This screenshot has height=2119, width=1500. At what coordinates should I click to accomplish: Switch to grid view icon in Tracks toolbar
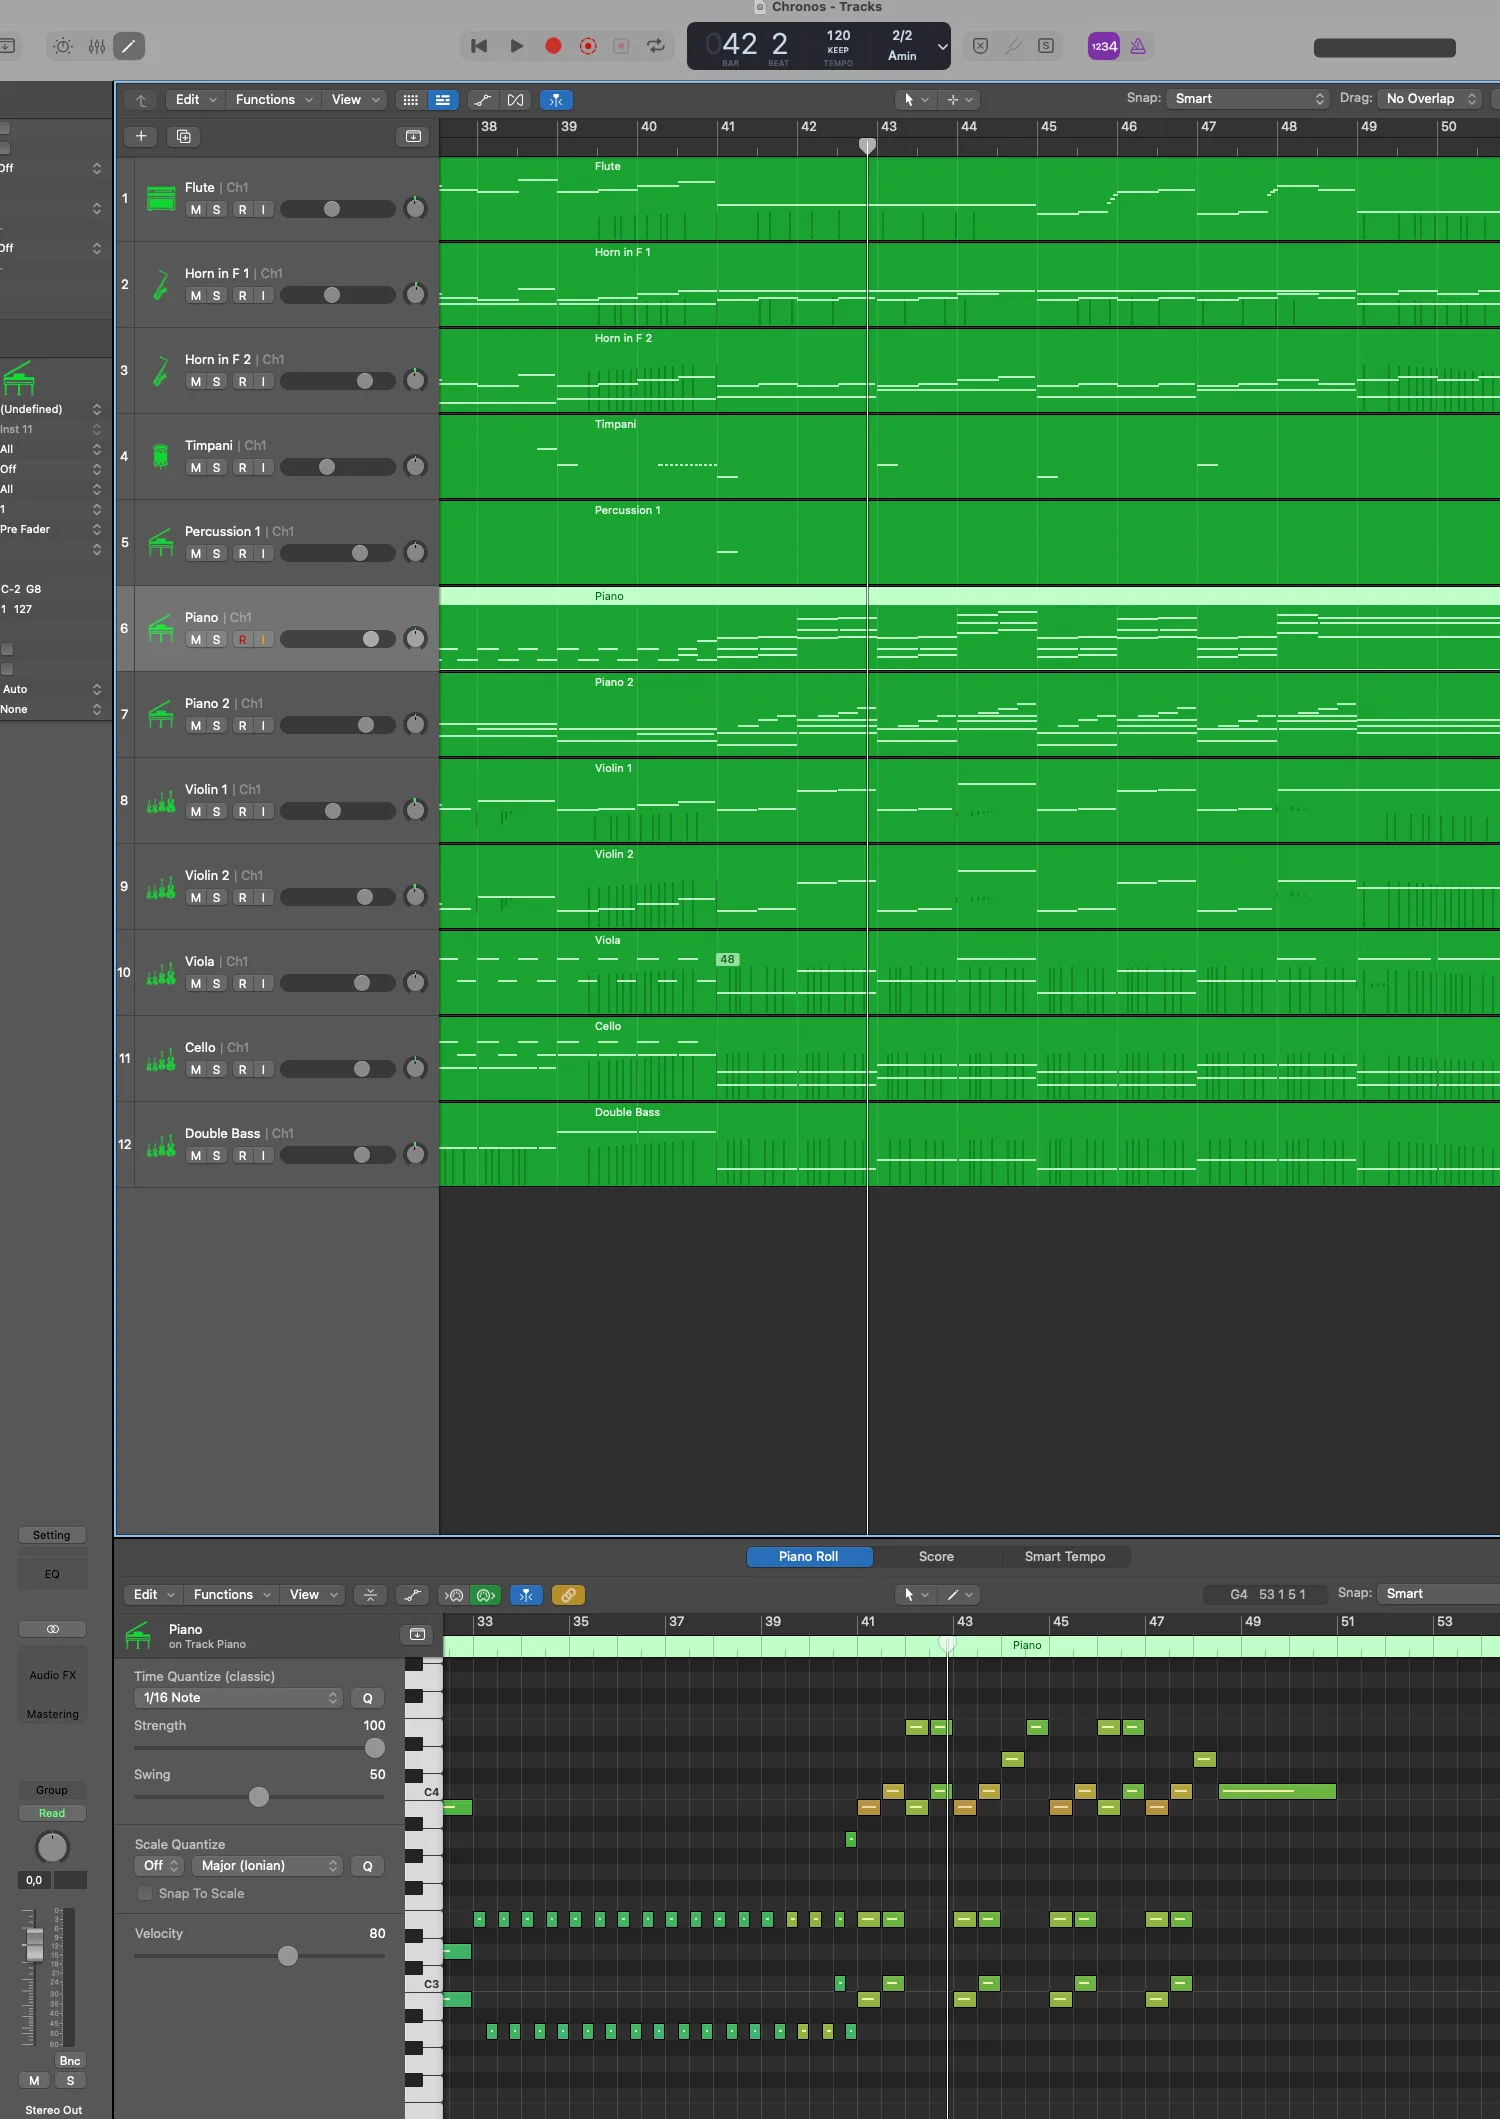coord(411,100)
